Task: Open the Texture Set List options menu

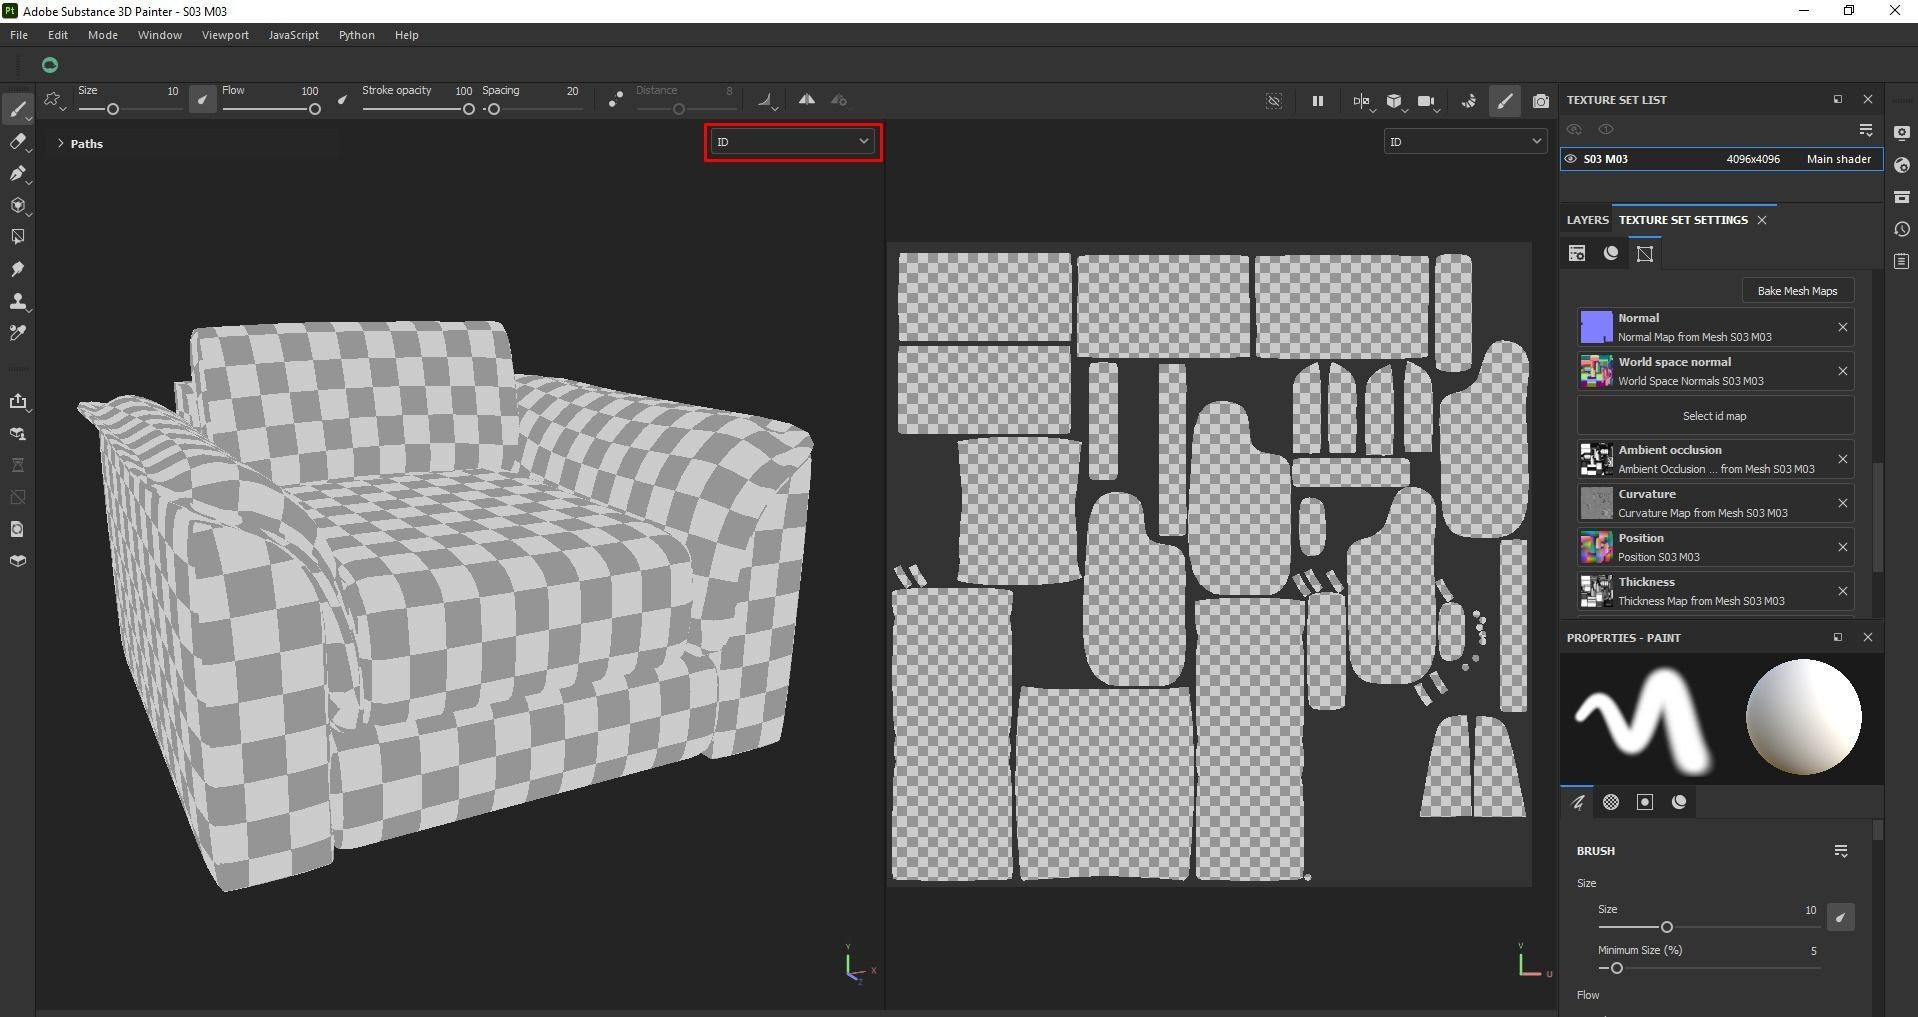Action: click(x=1866, y=130)
